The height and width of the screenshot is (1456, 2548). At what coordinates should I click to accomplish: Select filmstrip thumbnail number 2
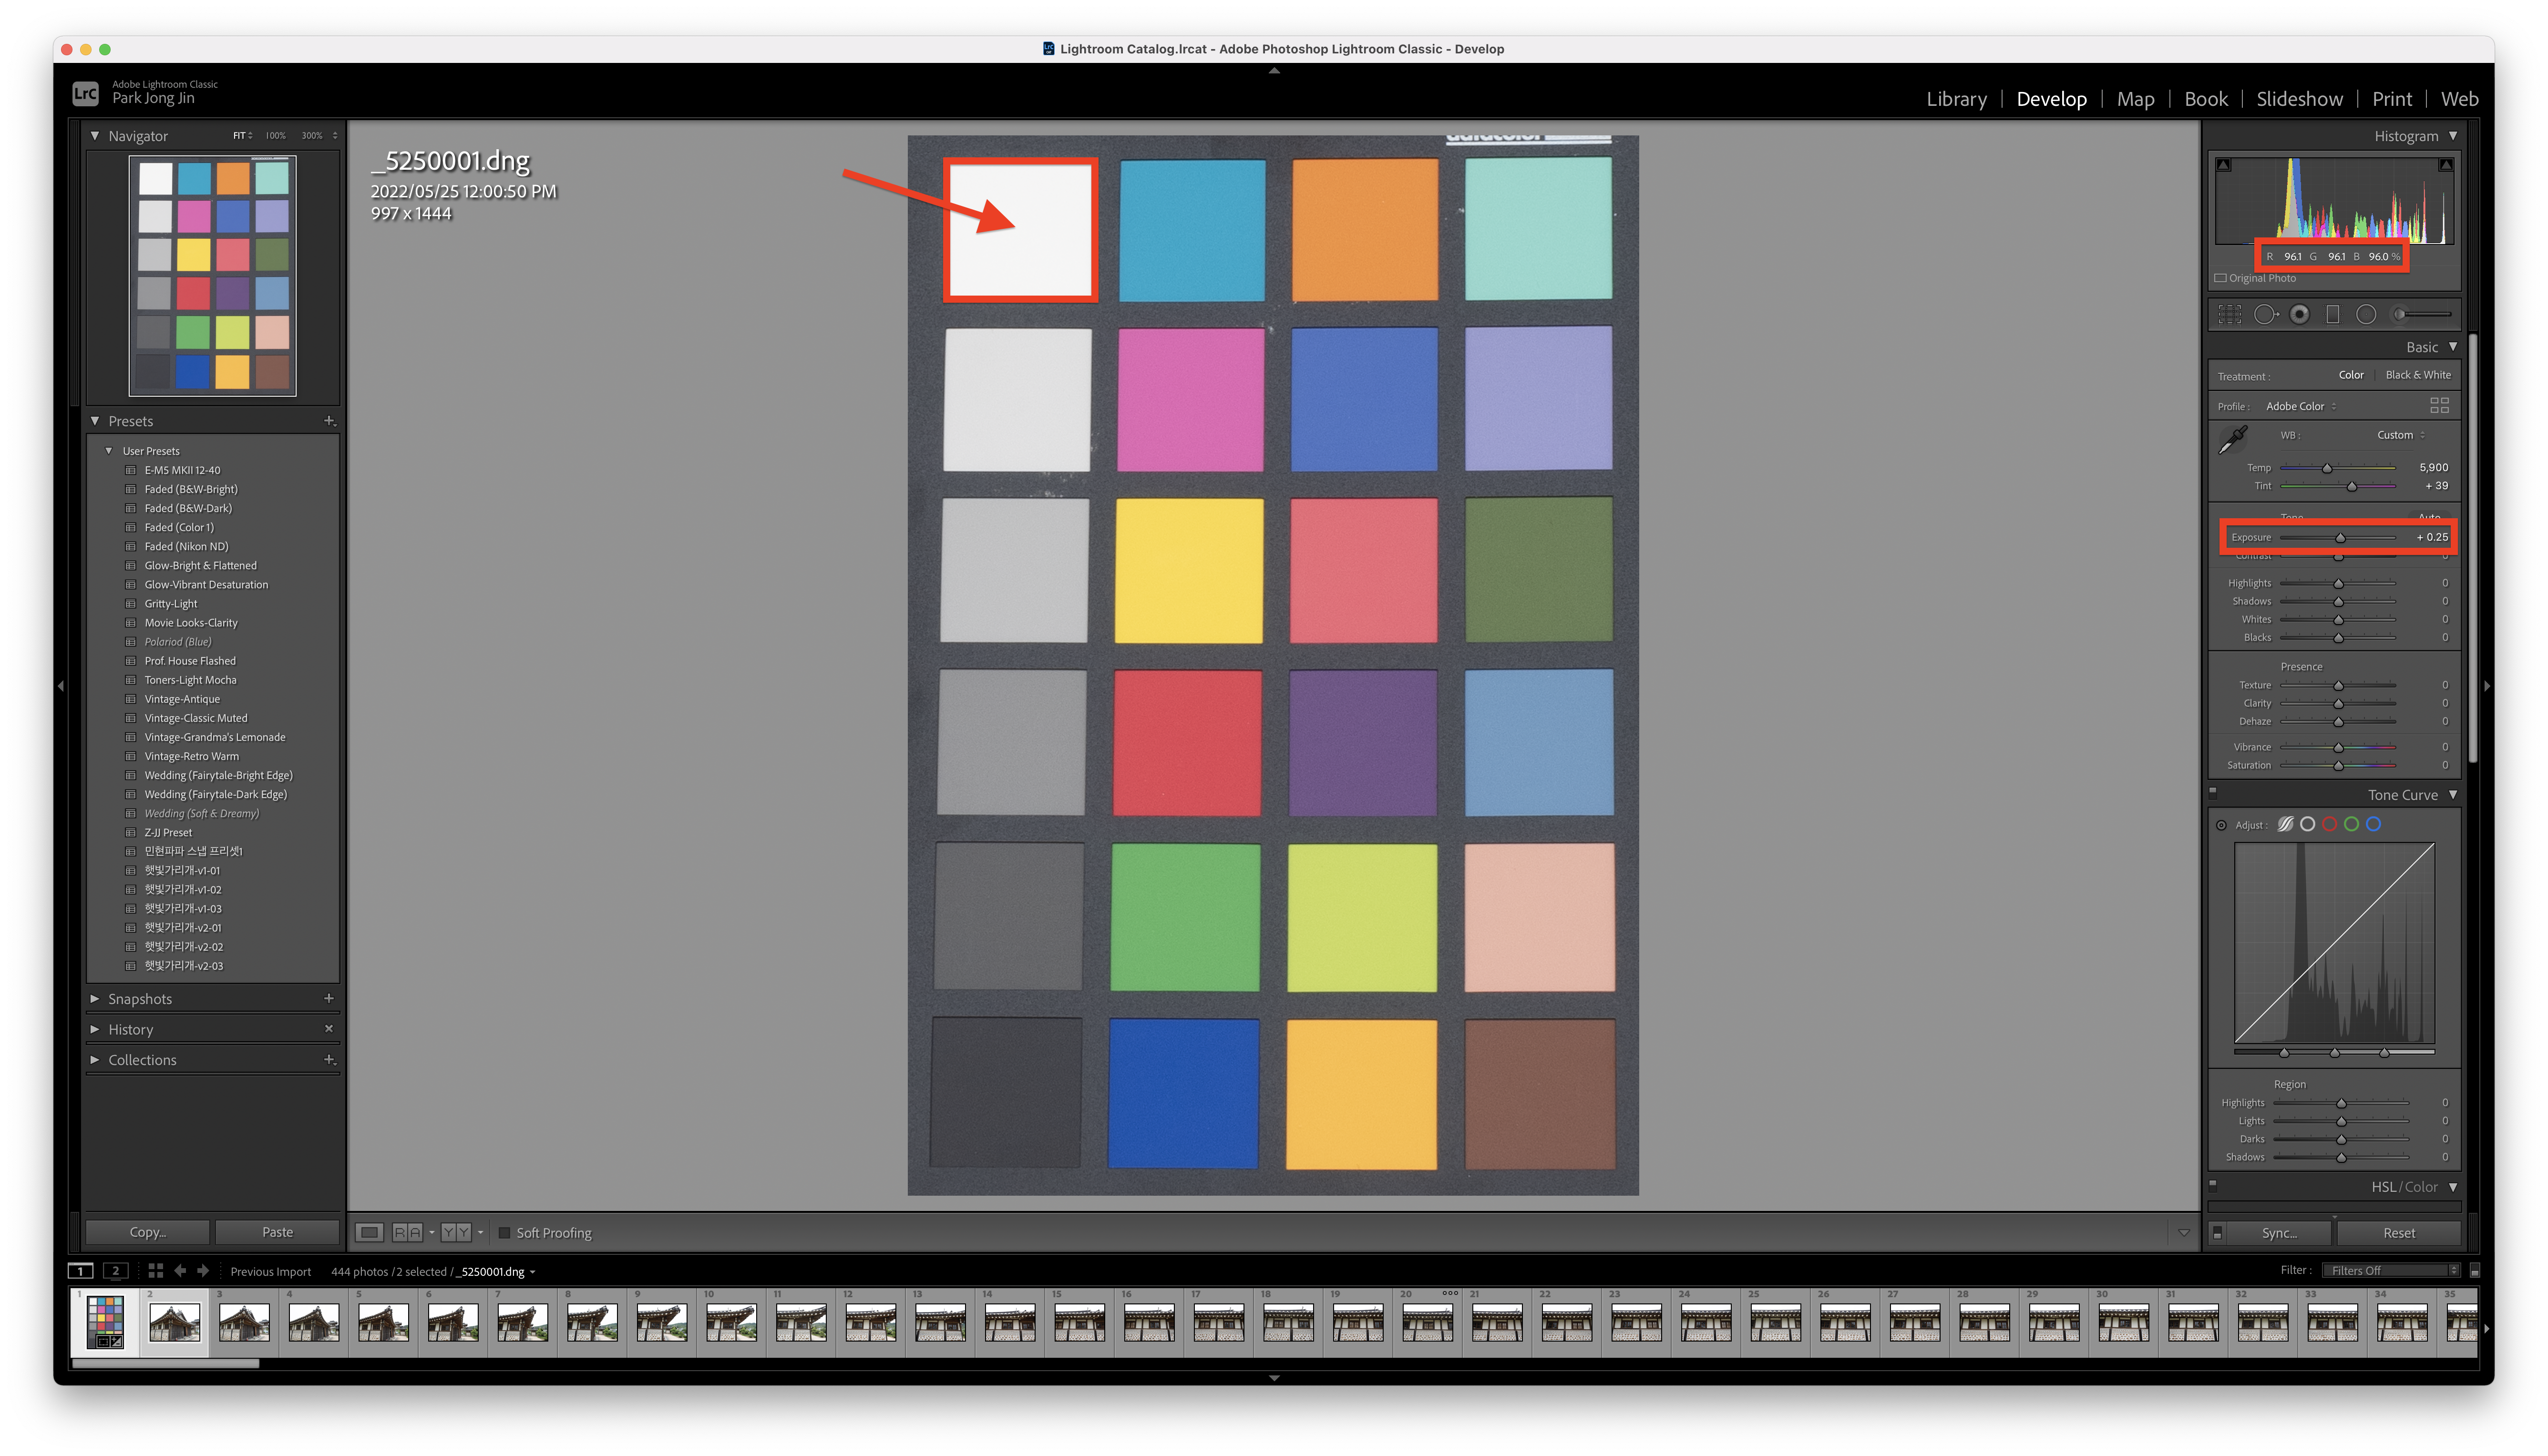pos(174,1322)
